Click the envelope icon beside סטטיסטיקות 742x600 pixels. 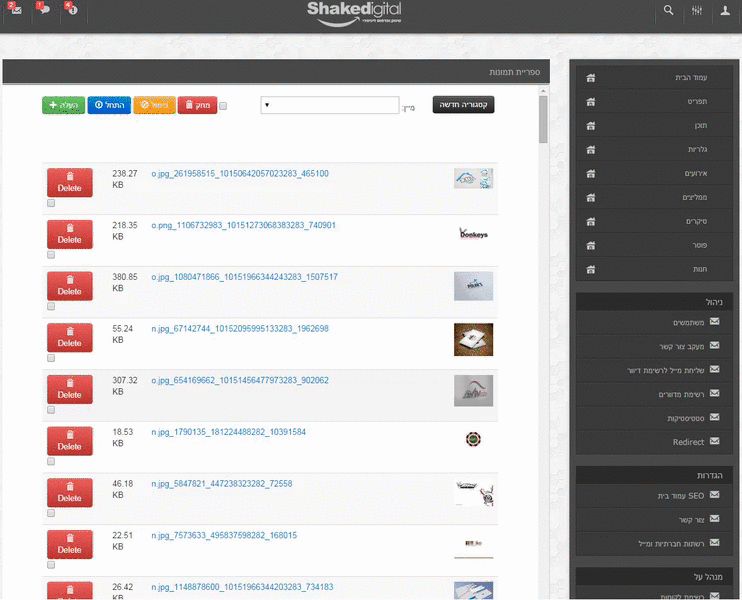coord(715,417)
